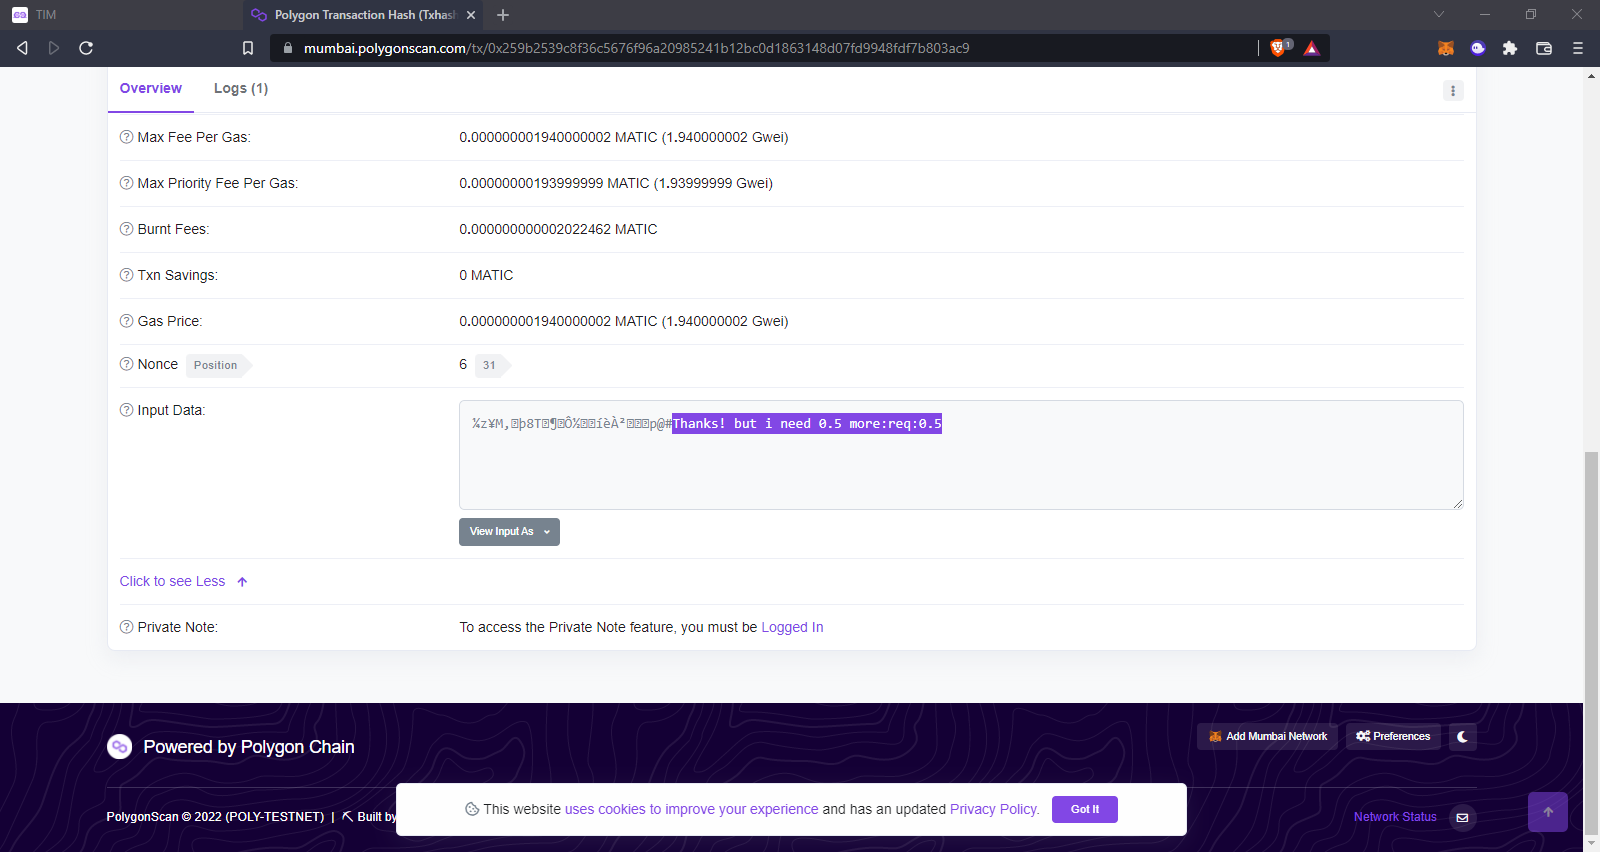Show help for Max Priority Fee Per Gas
This screenshot has width=1600, height=852.
coord(127,183)
